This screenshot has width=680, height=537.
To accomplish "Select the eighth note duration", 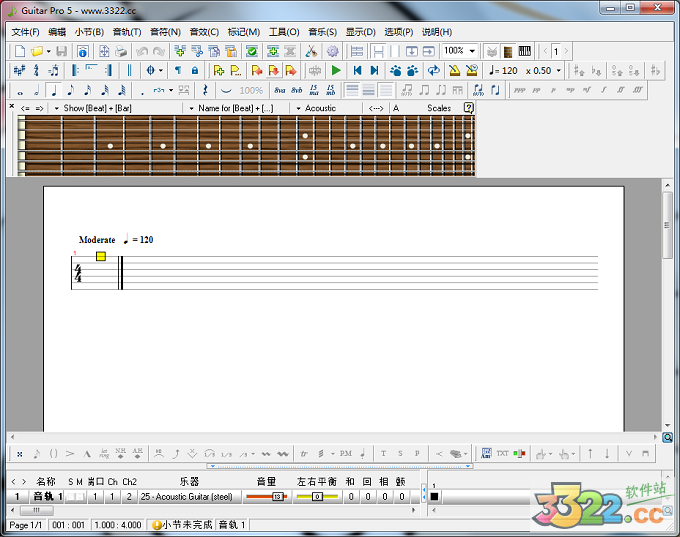I will [71, 90].
